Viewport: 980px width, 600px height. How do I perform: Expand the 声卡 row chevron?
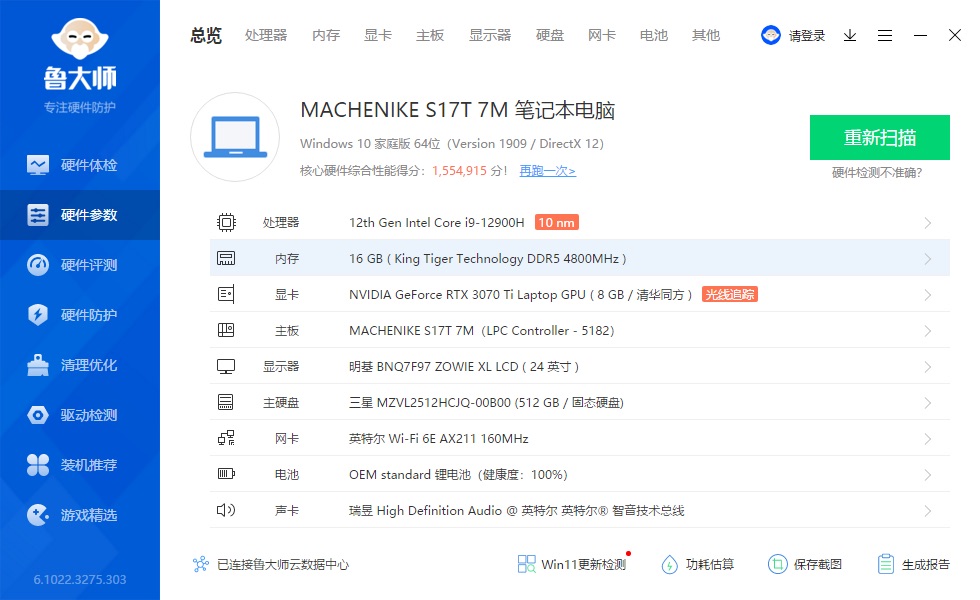(928, 511)
